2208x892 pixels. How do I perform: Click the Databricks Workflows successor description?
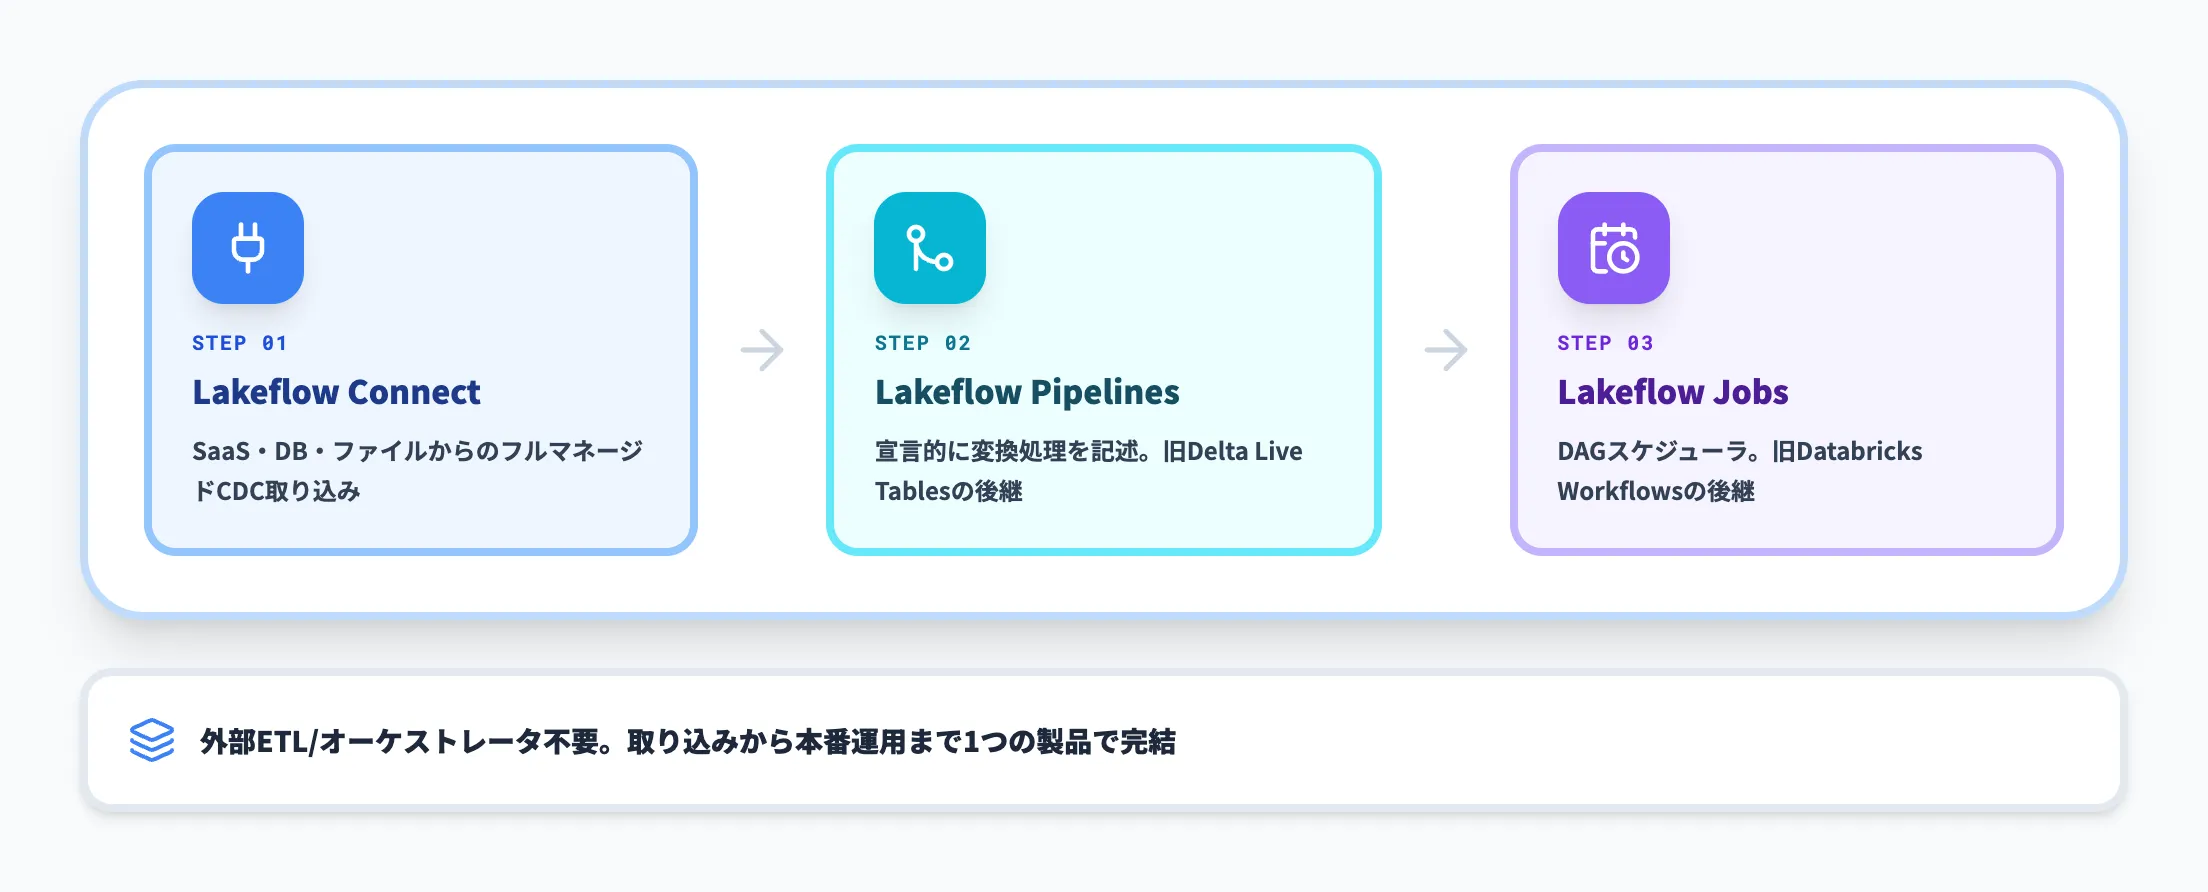[x=1739, y=470]
